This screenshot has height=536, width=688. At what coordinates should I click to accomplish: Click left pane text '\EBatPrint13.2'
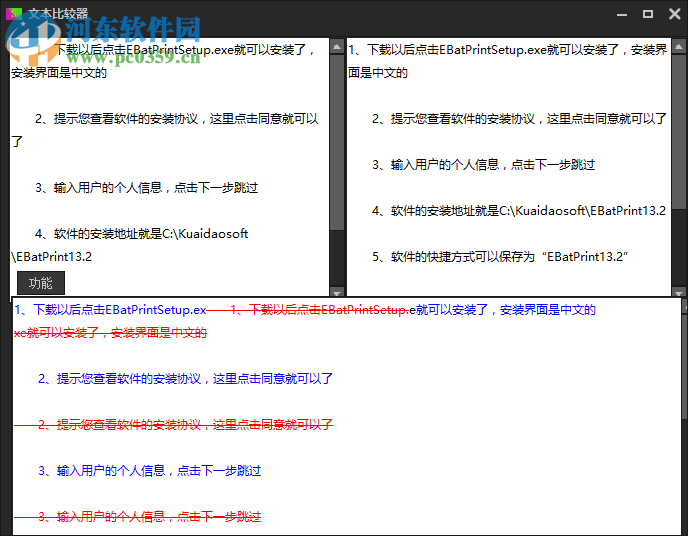51,257
